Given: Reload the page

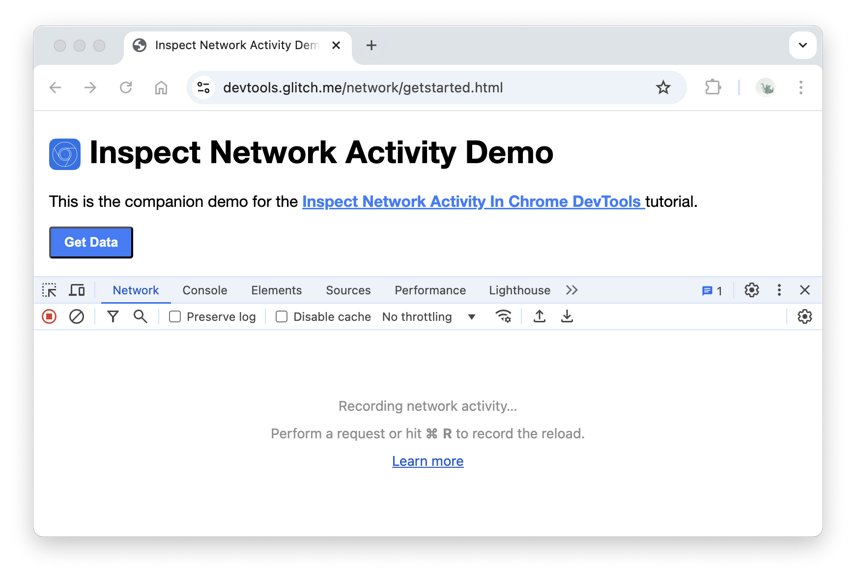Looking at the screenshot, I should (126, 87).
